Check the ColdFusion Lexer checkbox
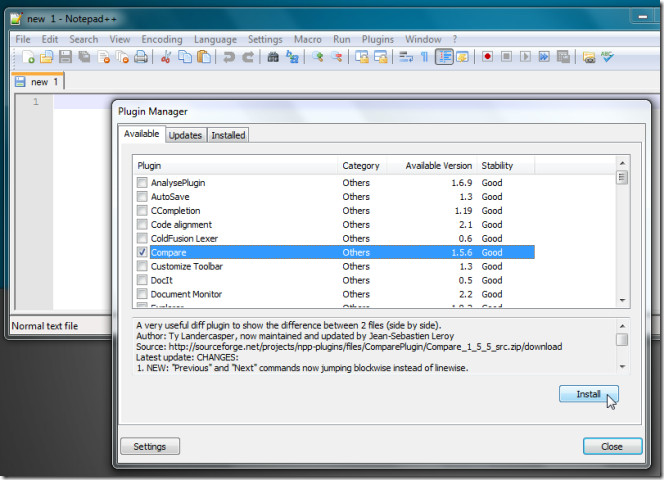The height and width of the screenshot is (480, 664). 142,239
